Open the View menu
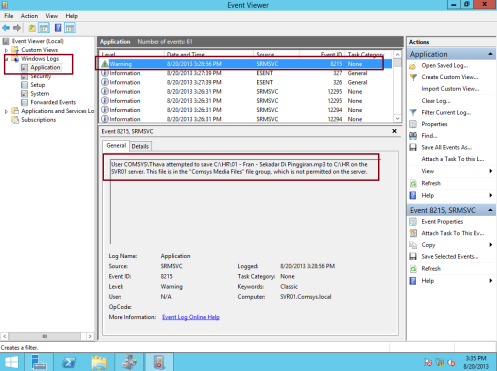 pyautogui.click(x=51, y=16)
